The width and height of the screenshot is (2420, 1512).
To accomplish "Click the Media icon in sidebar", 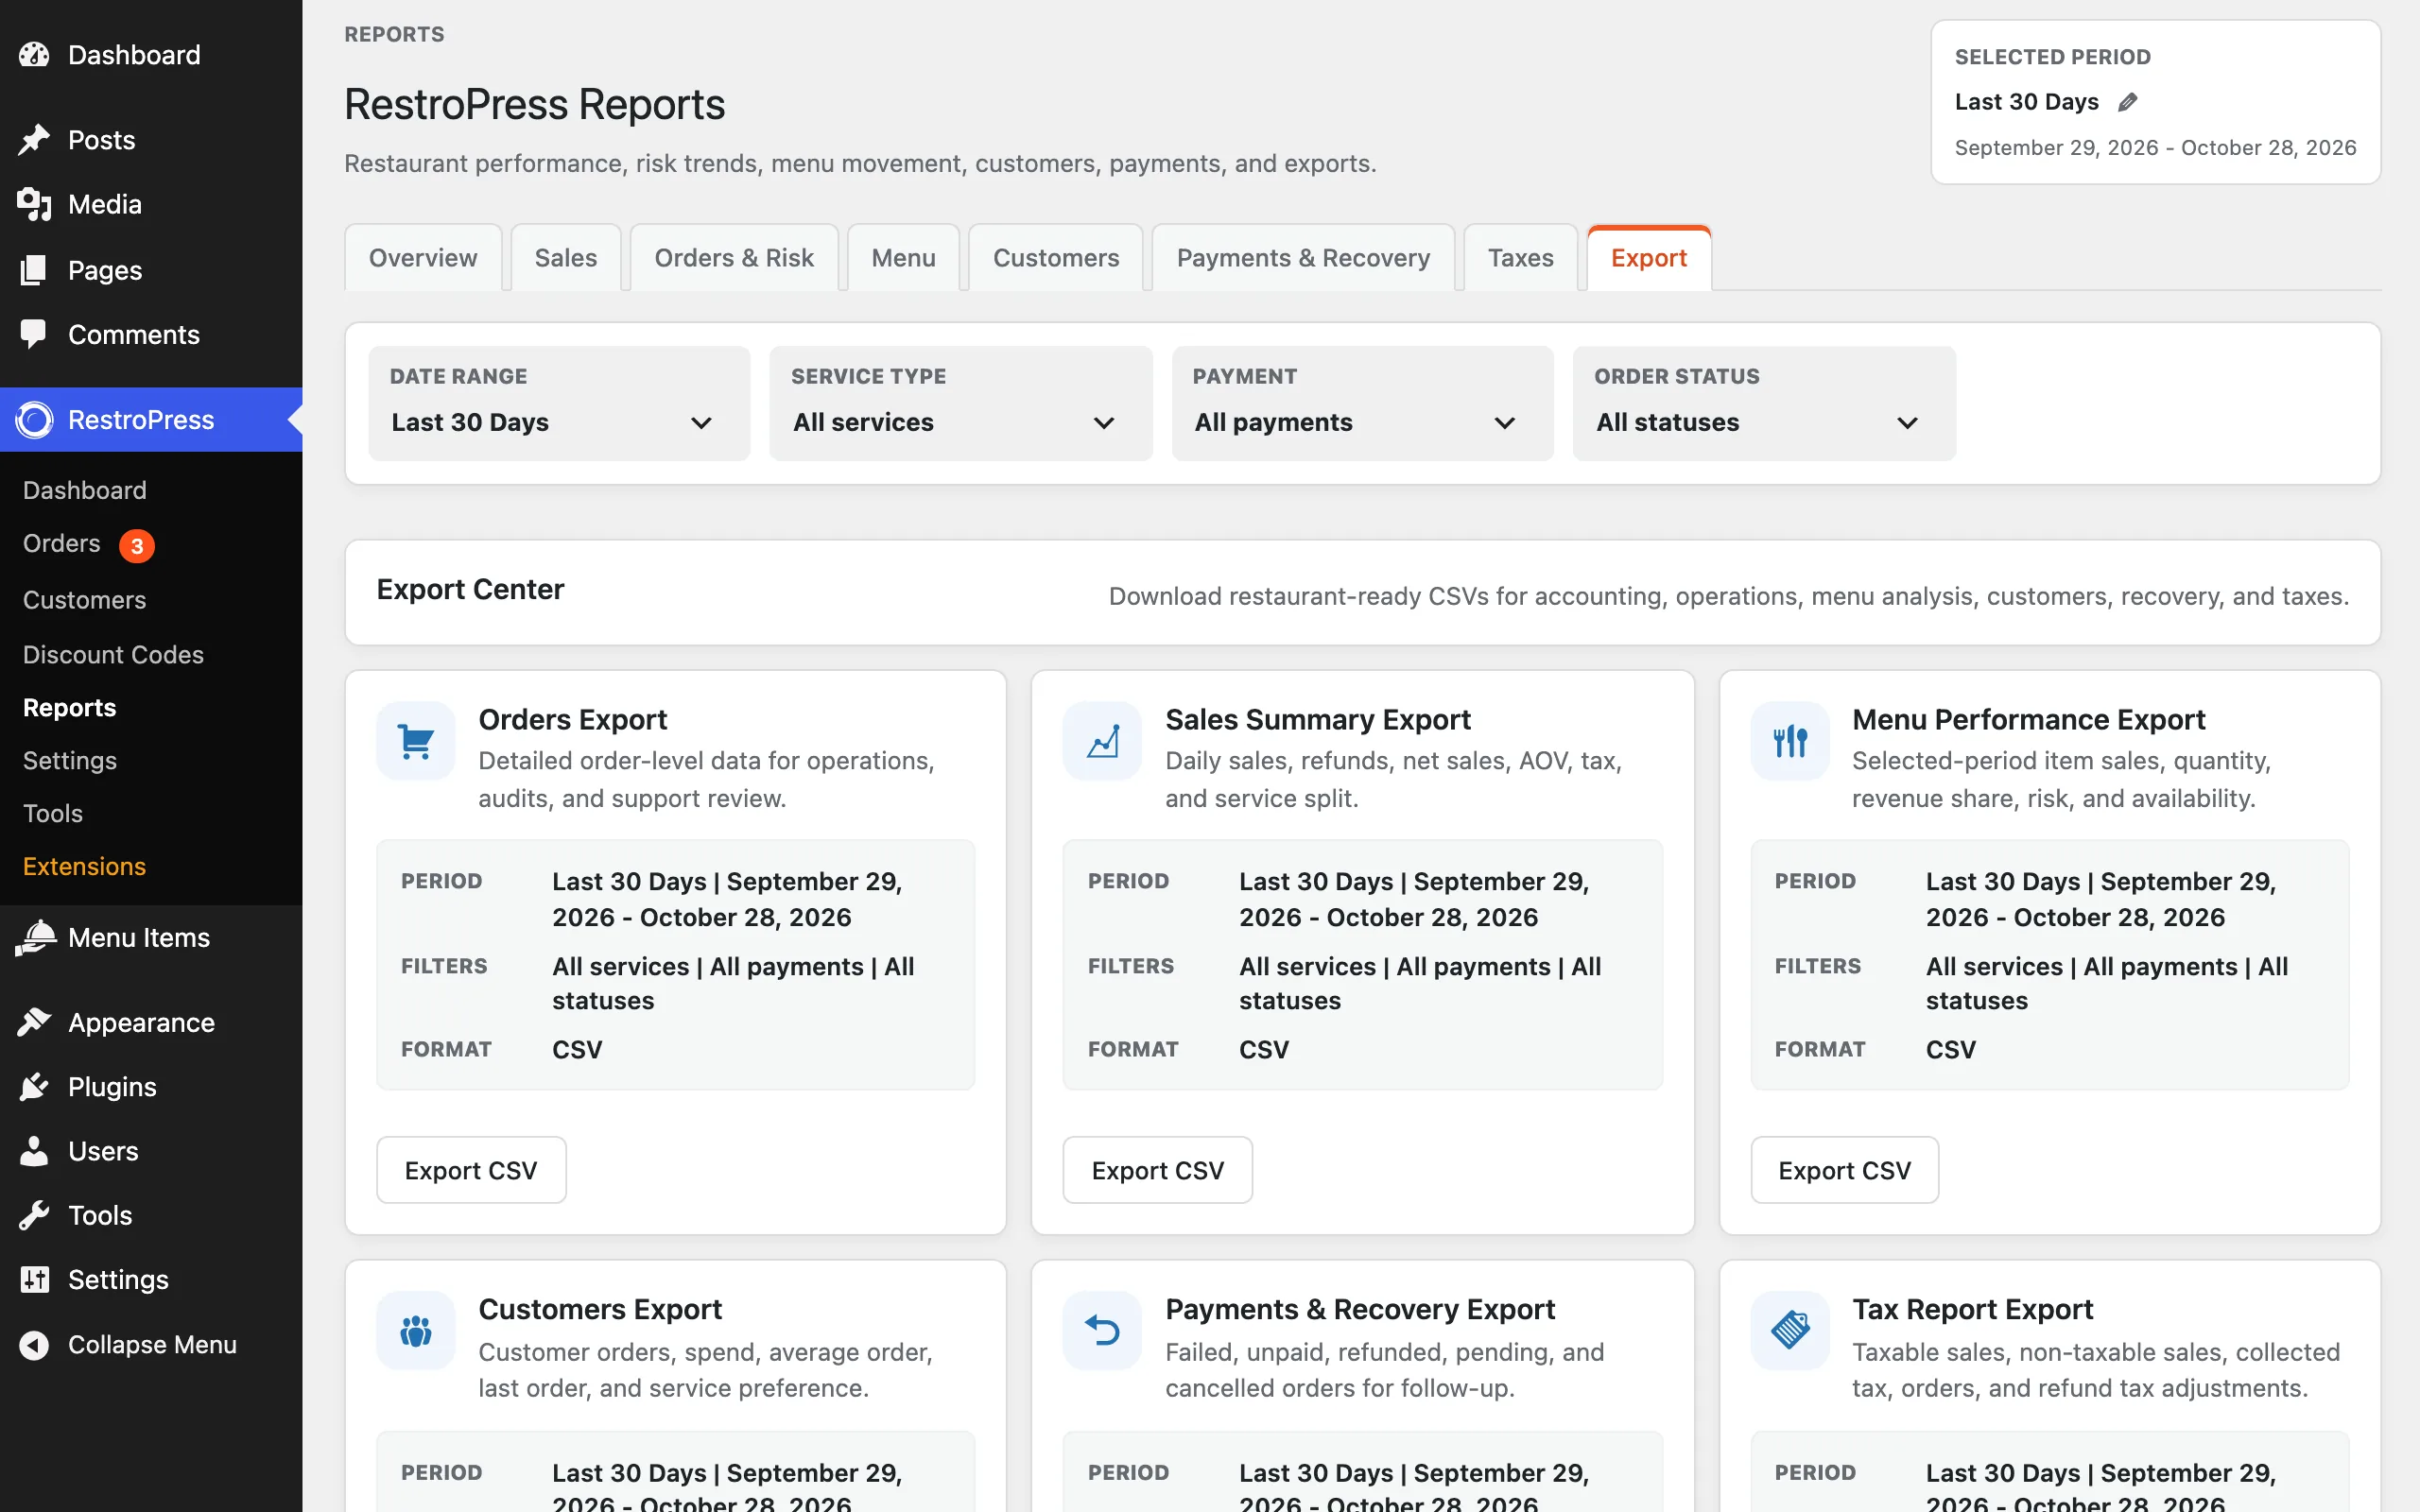I will (x=34, y=204).
